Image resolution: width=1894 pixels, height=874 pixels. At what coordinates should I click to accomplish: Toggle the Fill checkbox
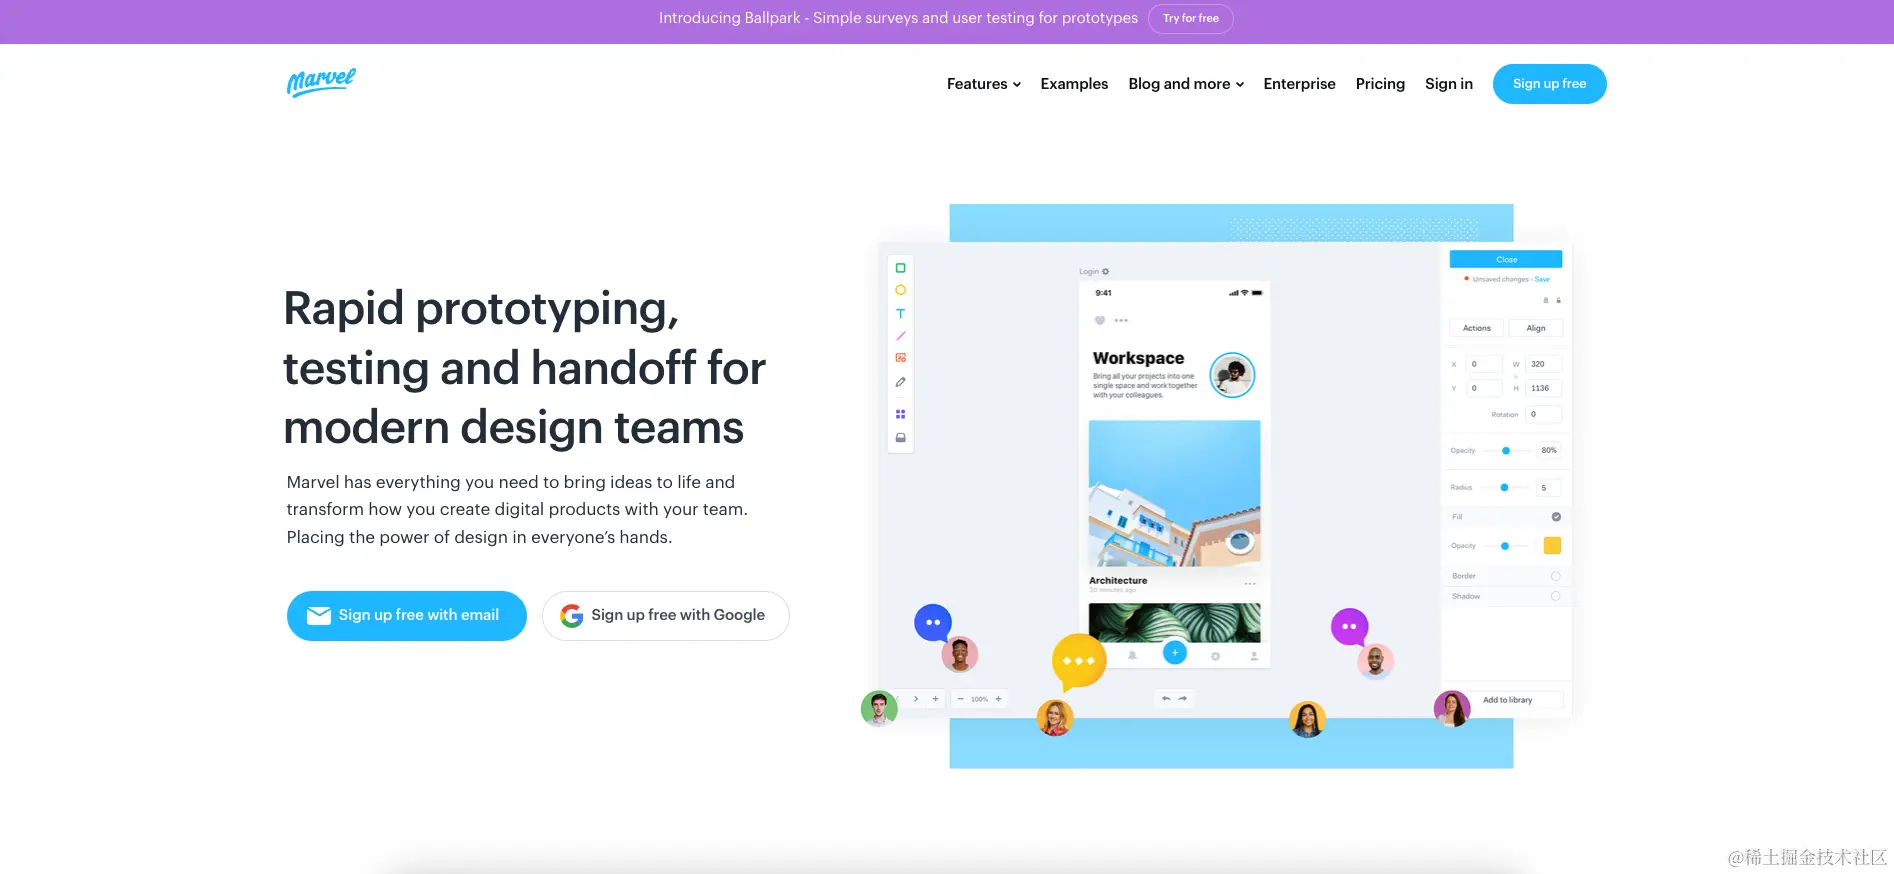(1556, 517)
